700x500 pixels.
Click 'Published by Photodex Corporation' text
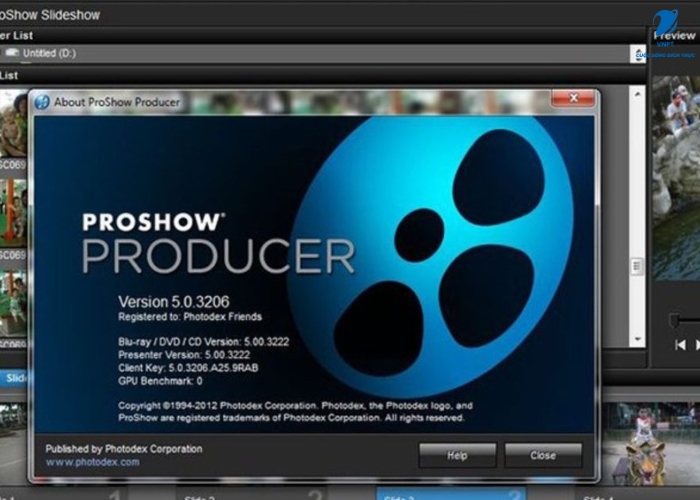coord(124,449)
